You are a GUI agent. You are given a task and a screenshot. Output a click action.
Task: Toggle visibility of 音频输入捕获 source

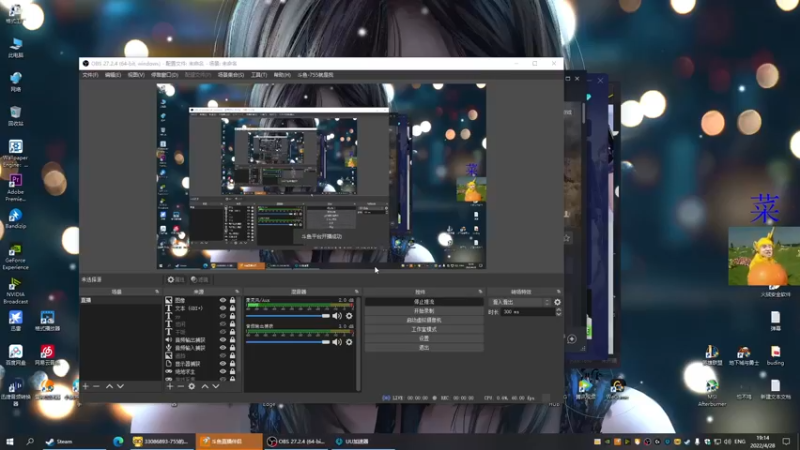tap(222, 347)
